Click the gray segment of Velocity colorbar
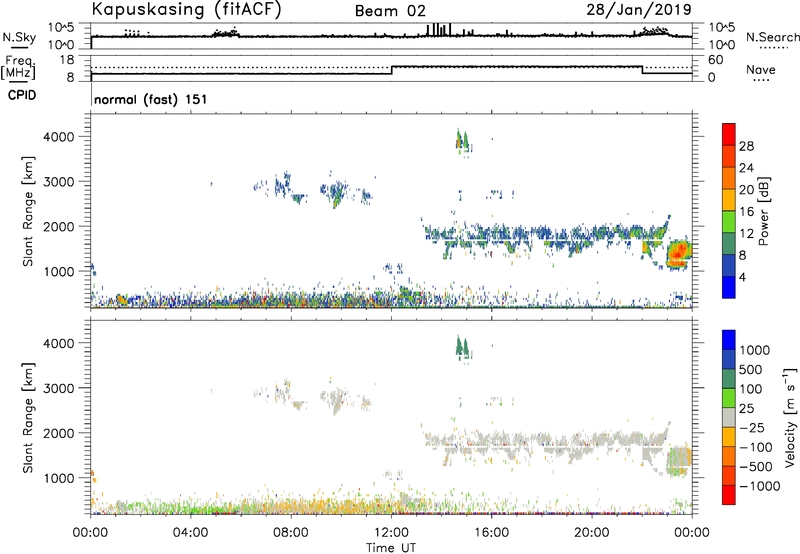This screenshot has width=800, height=554. tap(729, 417)
